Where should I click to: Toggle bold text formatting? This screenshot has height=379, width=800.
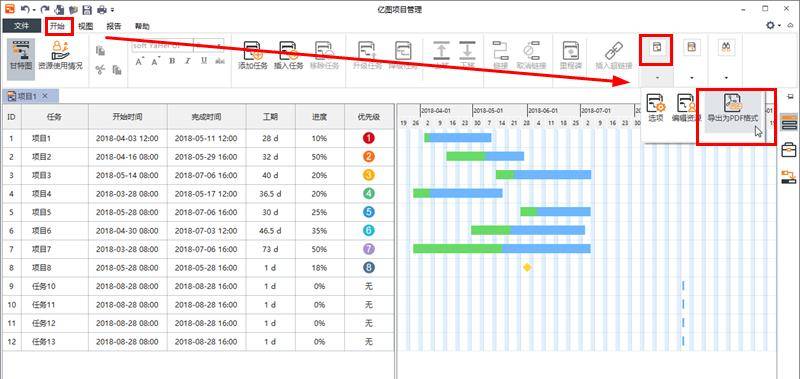[x=172, y=61]
